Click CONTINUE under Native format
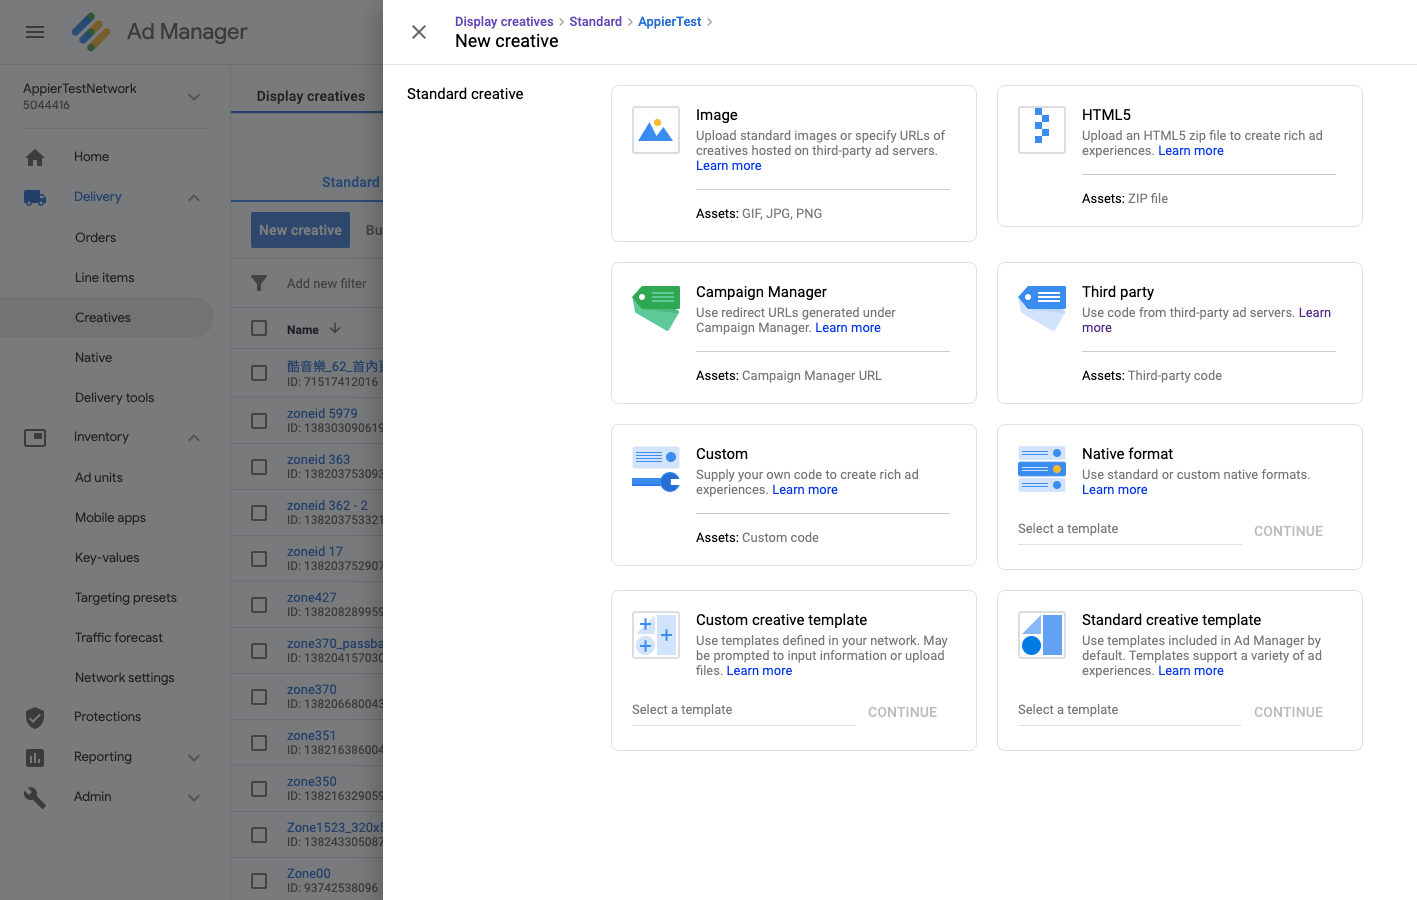The width and height of the screenshot is (1417, 900). pyautogui.click(x=1288, y=531)
